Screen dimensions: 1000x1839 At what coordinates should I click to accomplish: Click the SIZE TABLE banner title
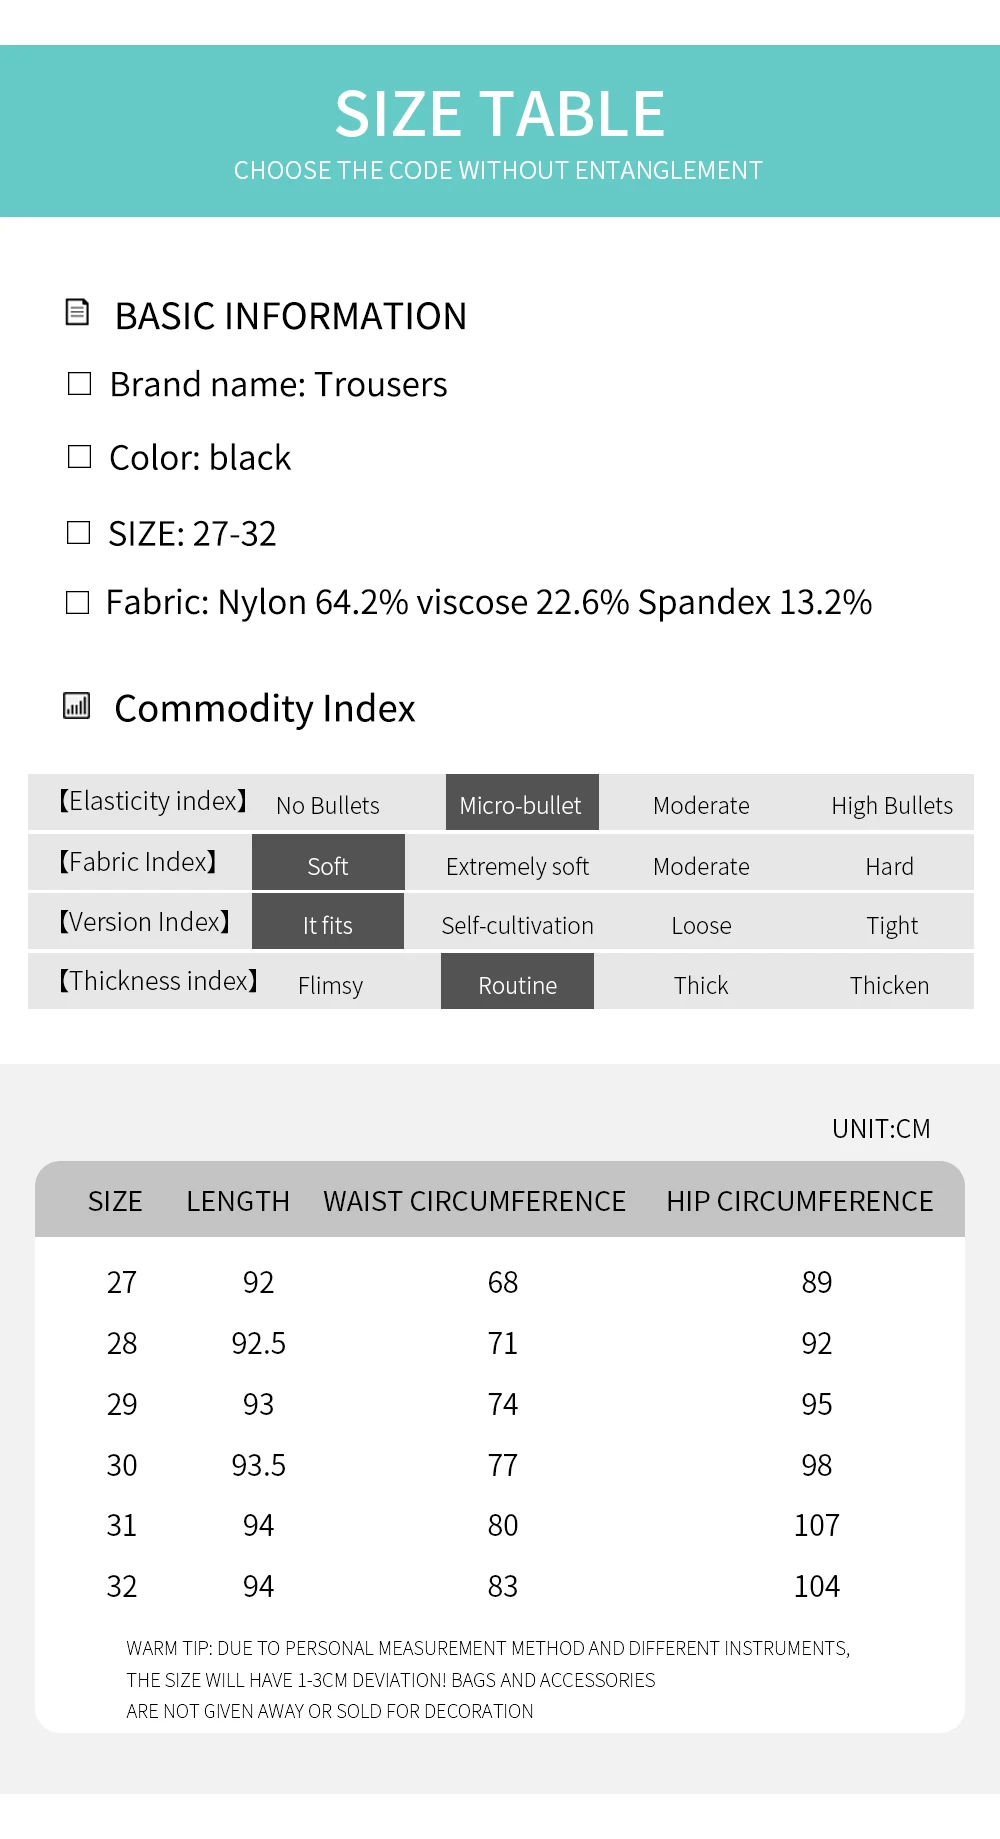[499, 113]
